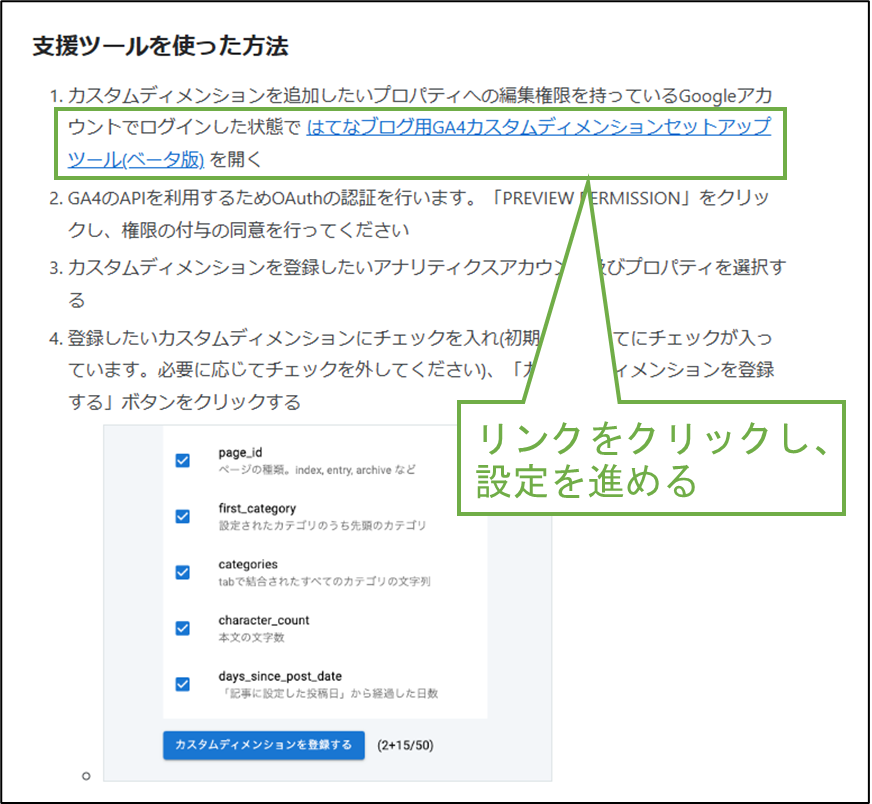Click the description ページの種類。index, entry, archive など
Viewport: 872px width, 804px height.
pos(317,470)
